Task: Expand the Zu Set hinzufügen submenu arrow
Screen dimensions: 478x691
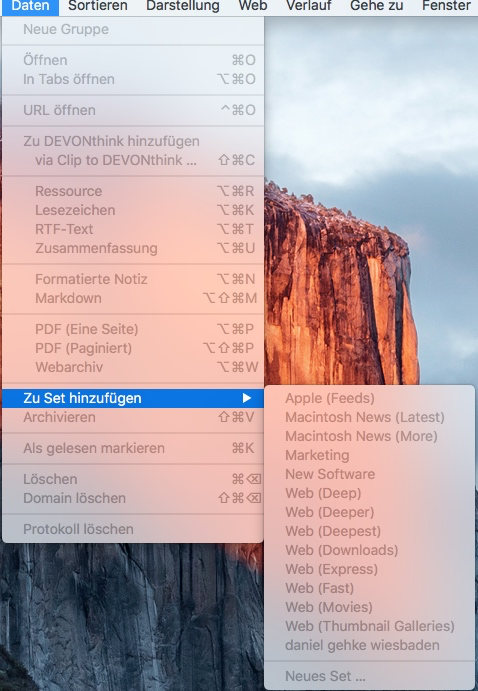Action: click(247, 398)
